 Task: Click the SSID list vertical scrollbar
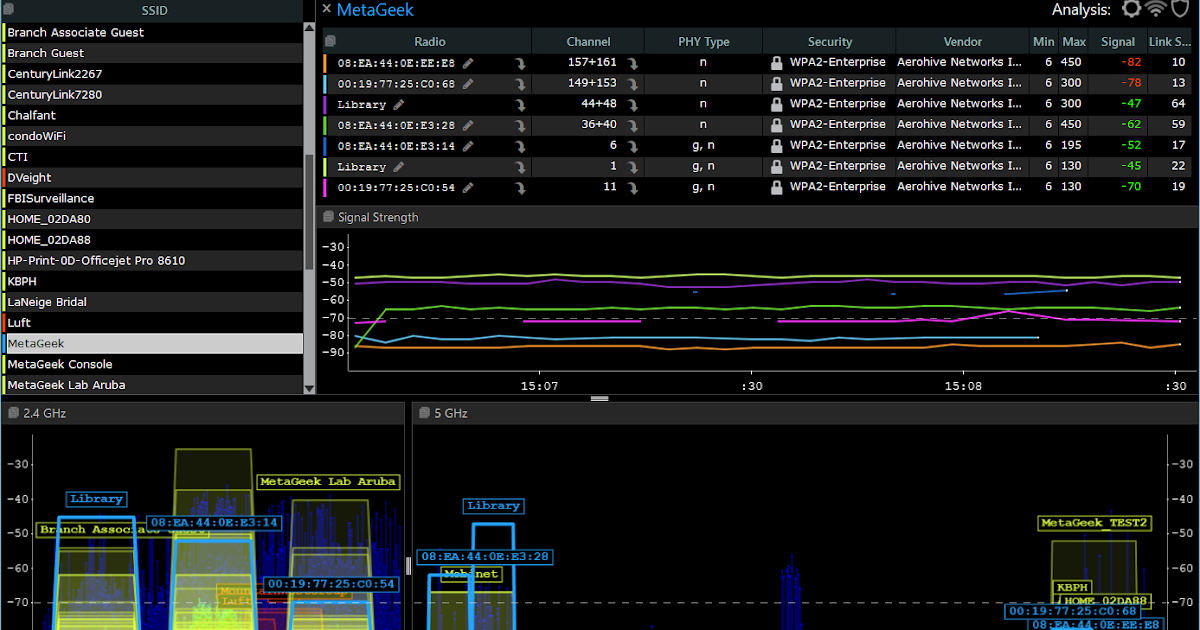pos(310,212)
